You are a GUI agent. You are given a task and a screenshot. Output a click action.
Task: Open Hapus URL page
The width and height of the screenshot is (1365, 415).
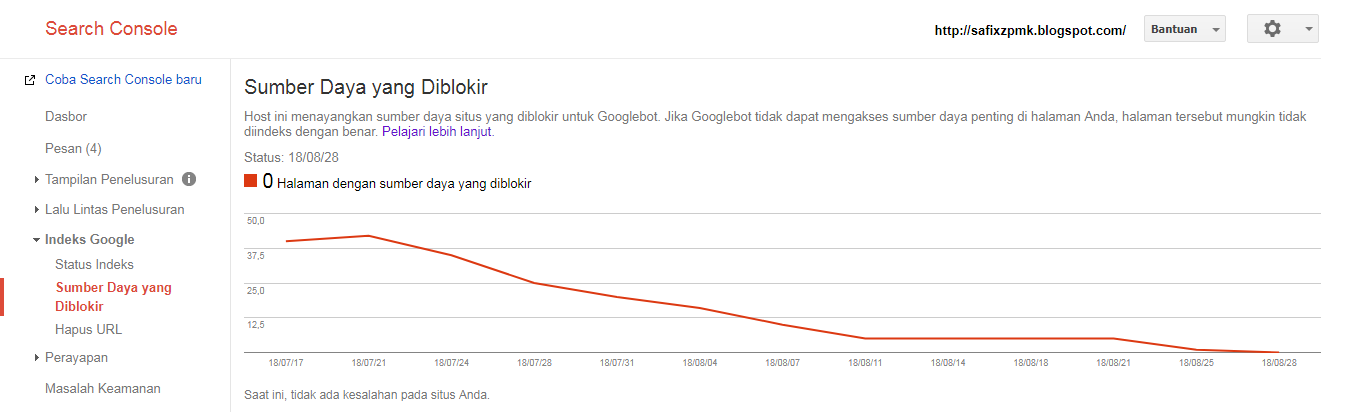[88, 329]
